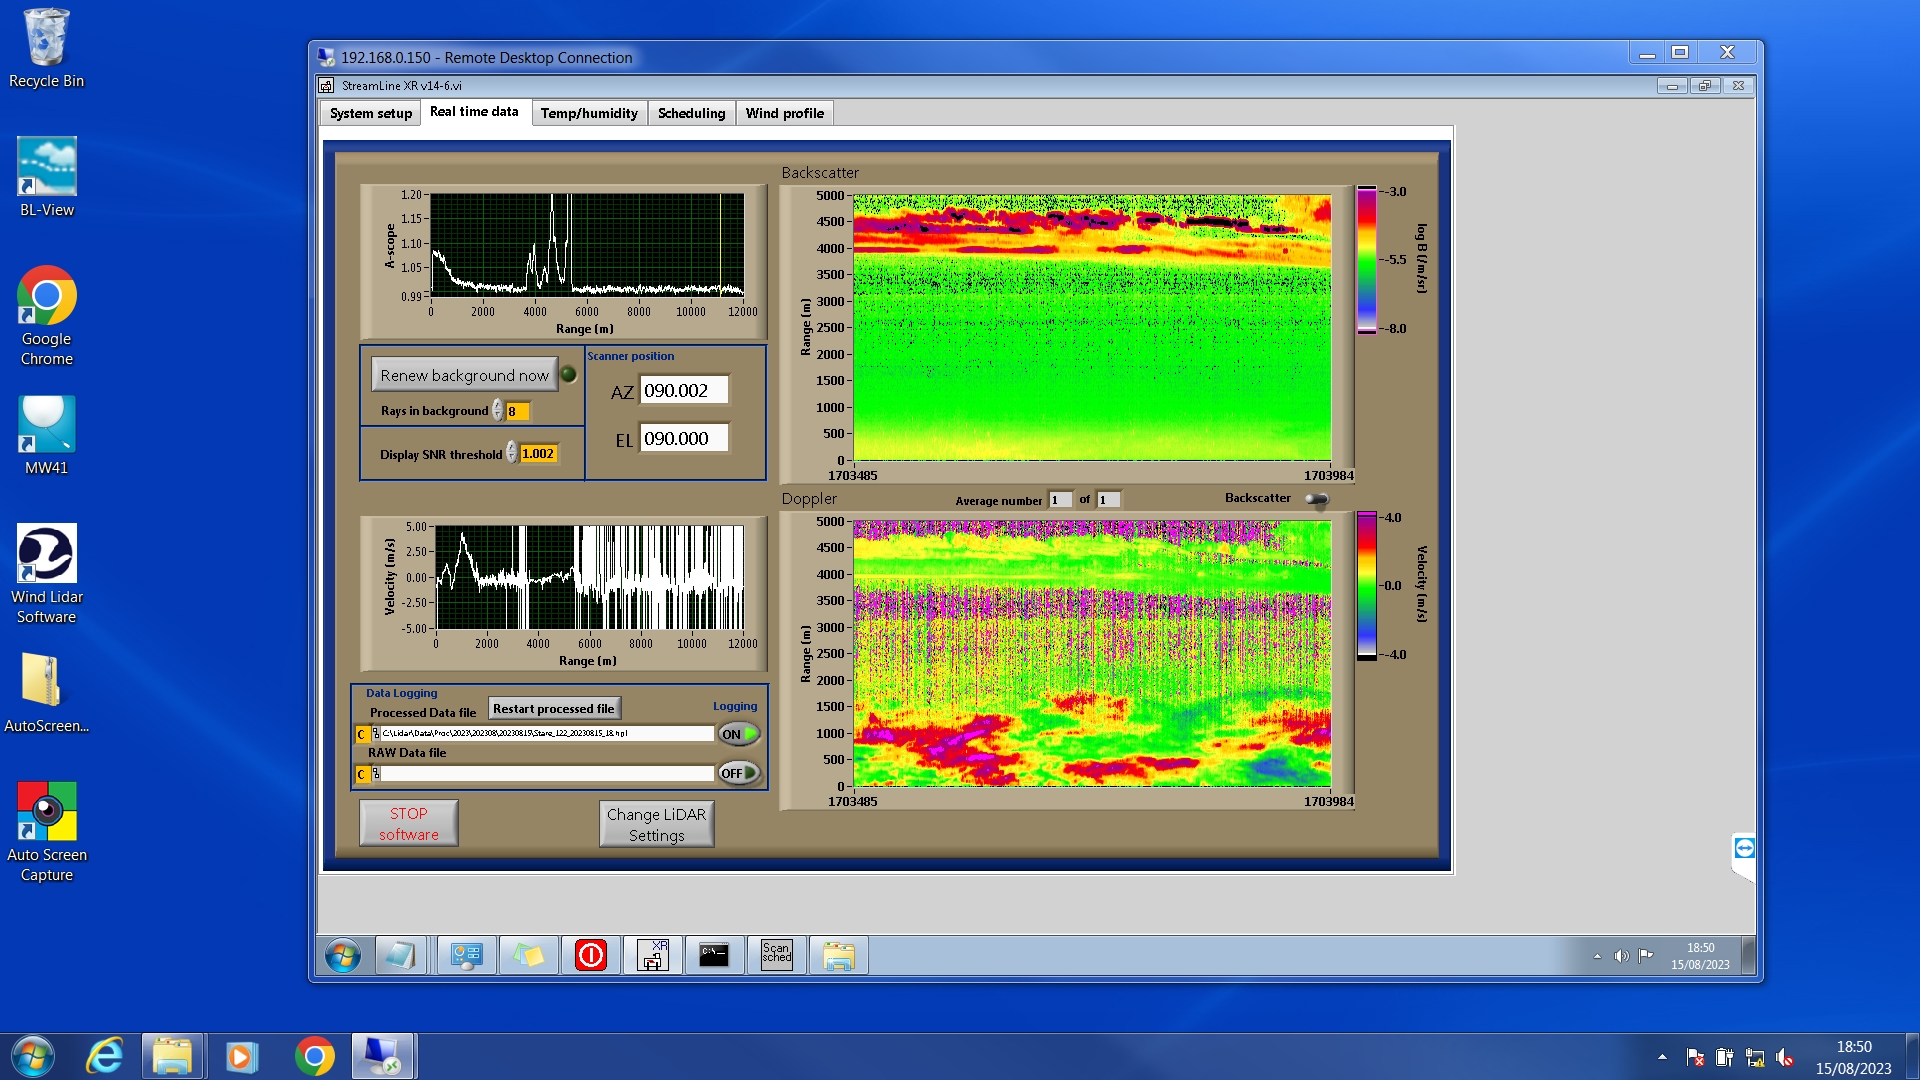Switch to the Wind profile tab
The height and width of the screenshot is (1080, 1920).
pyautogui.click(x=784, y=113)
